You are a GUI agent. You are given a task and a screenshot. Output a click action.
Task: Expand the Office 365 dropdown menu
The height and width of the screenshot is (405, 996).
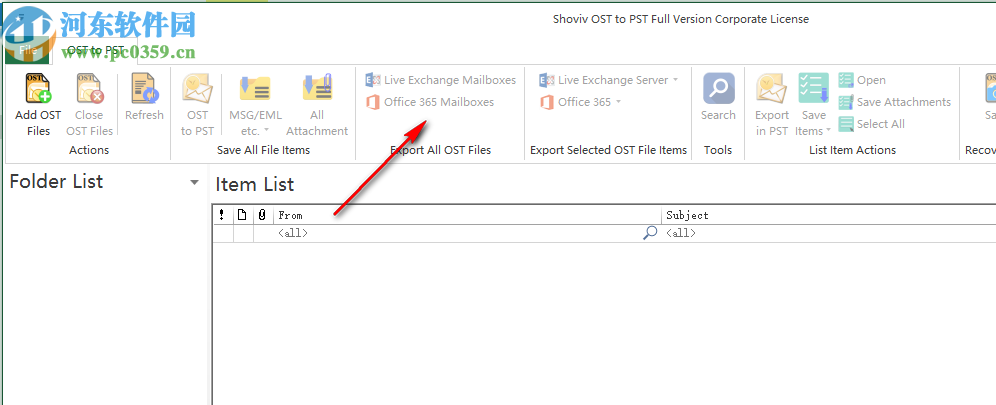click(x=619, y=102)
